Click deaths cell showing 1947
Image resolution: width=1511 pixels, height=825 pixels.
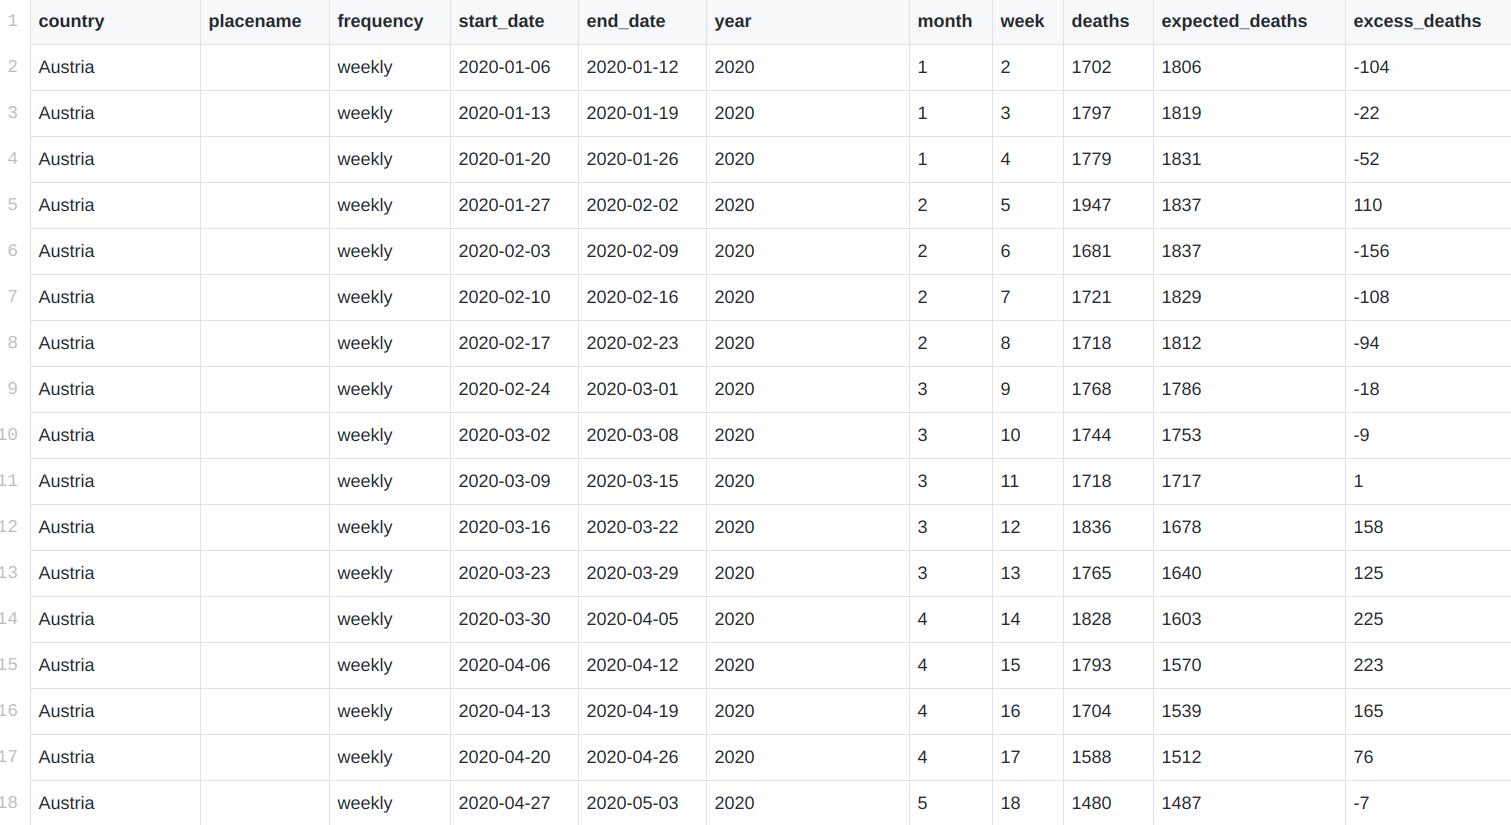(x=1091, y=205)
